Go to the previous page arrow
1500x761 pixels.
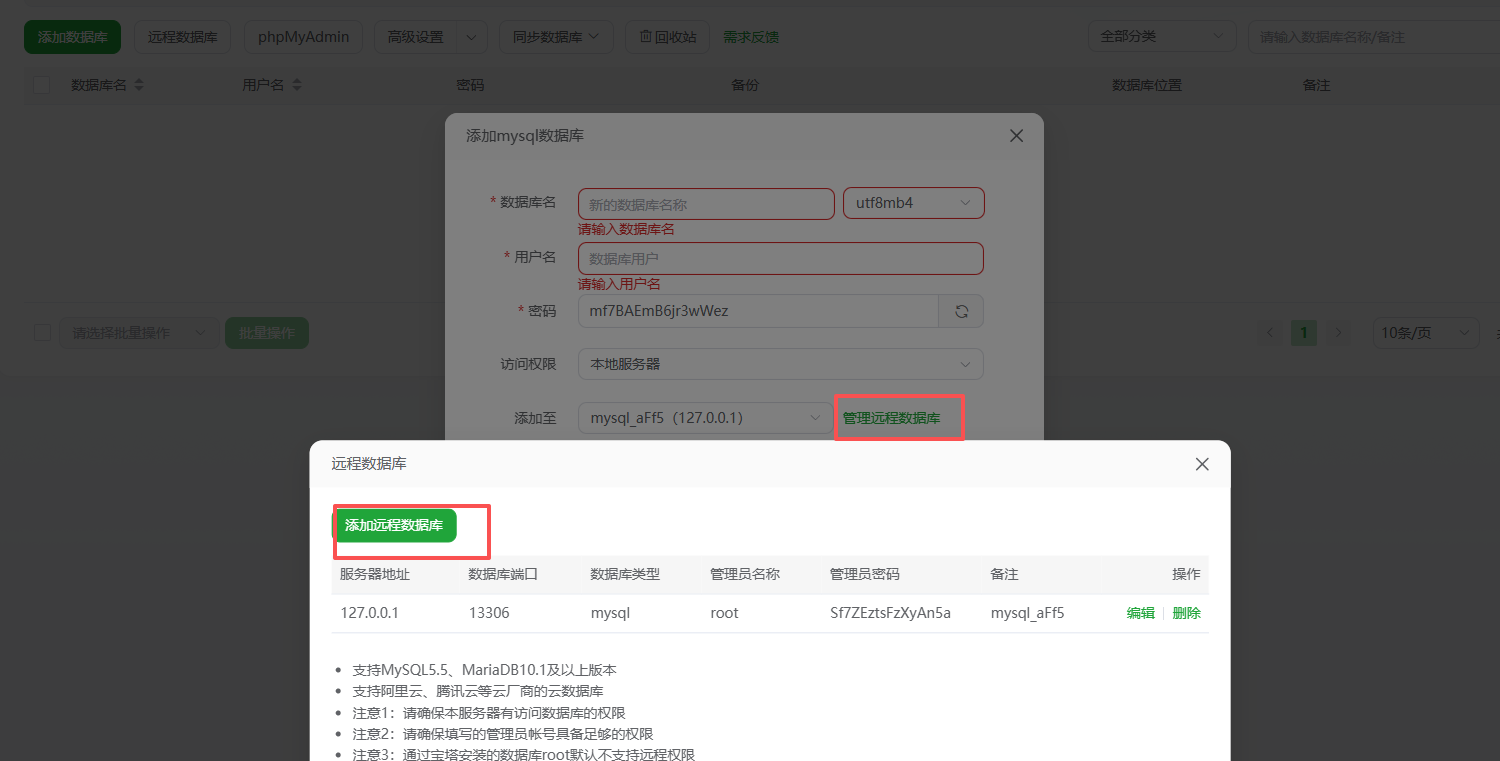coord(1269,332)
